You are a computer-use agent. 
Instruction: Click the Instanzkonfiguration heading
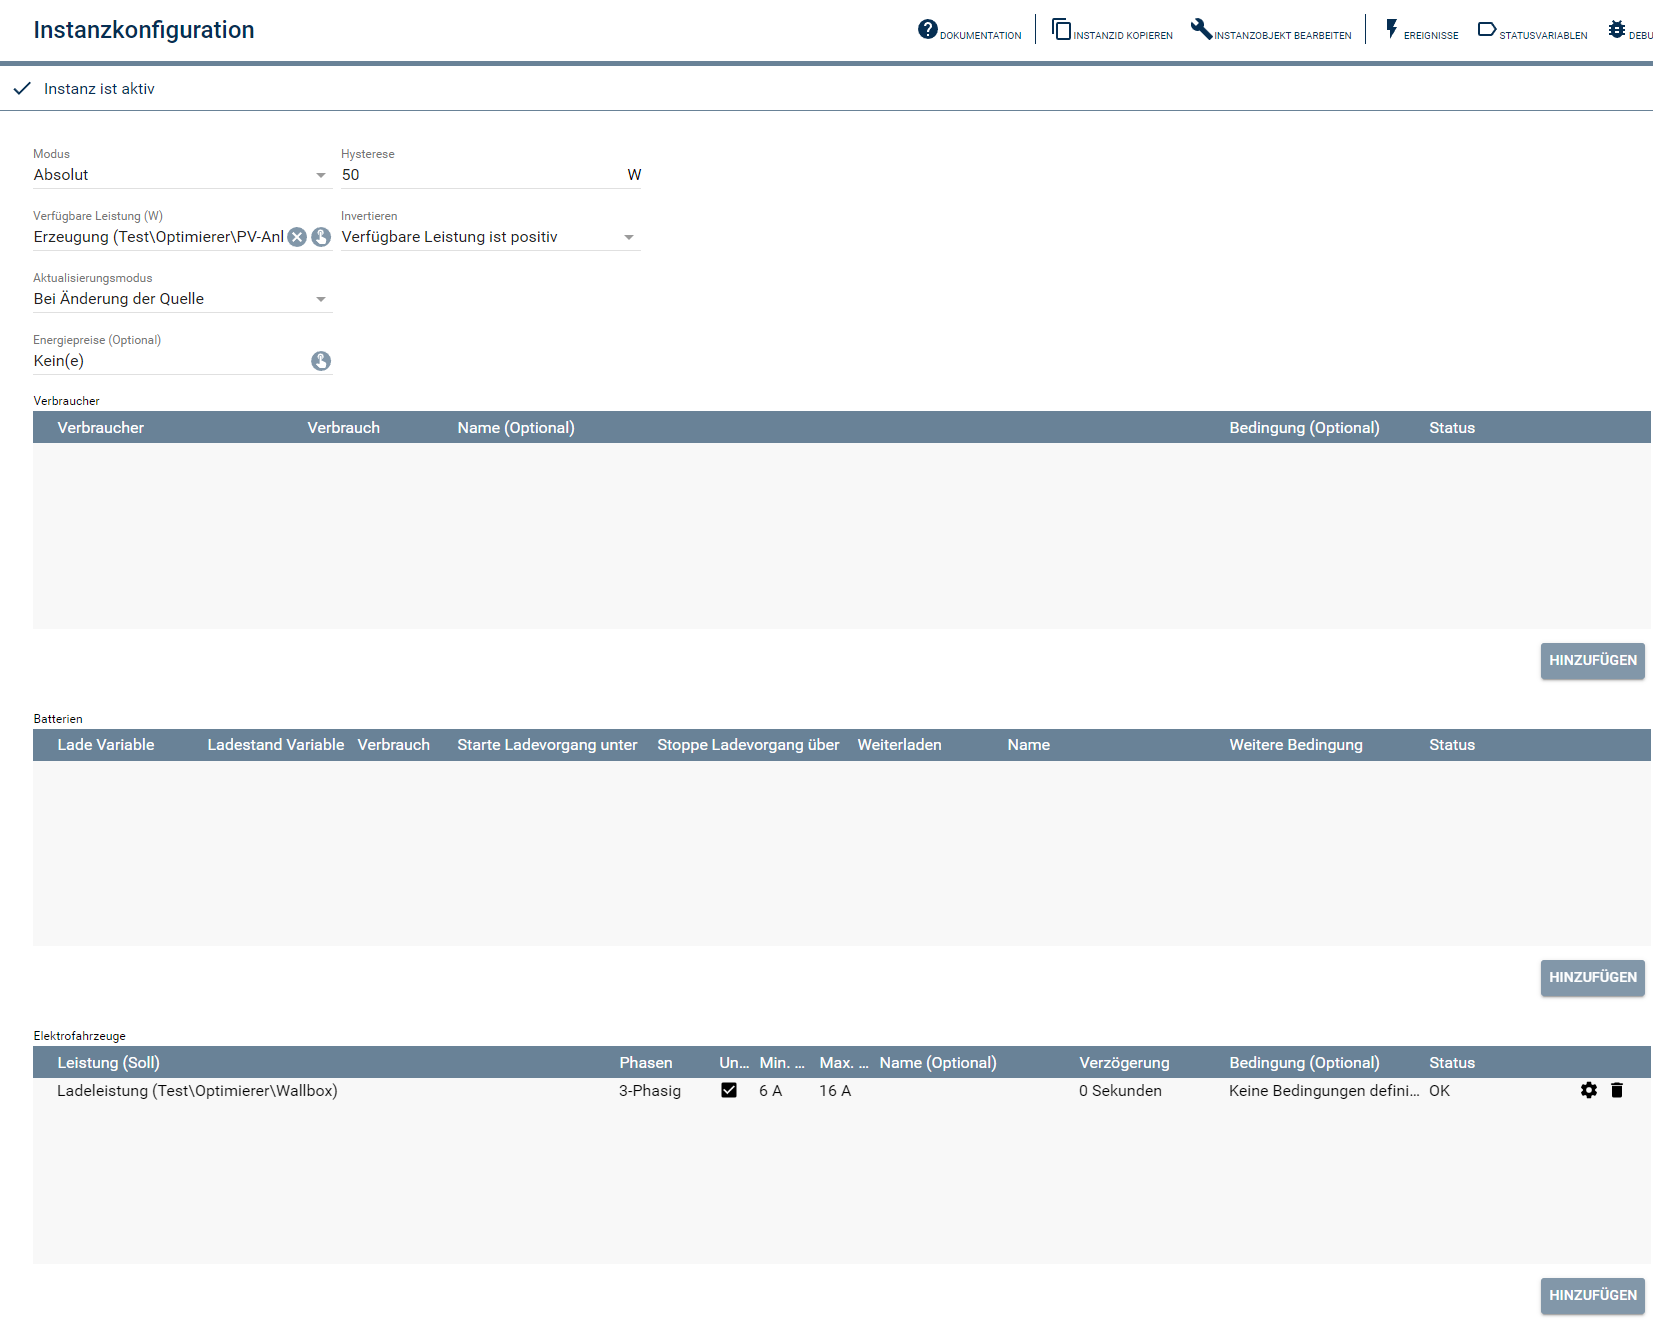point(144,30)
